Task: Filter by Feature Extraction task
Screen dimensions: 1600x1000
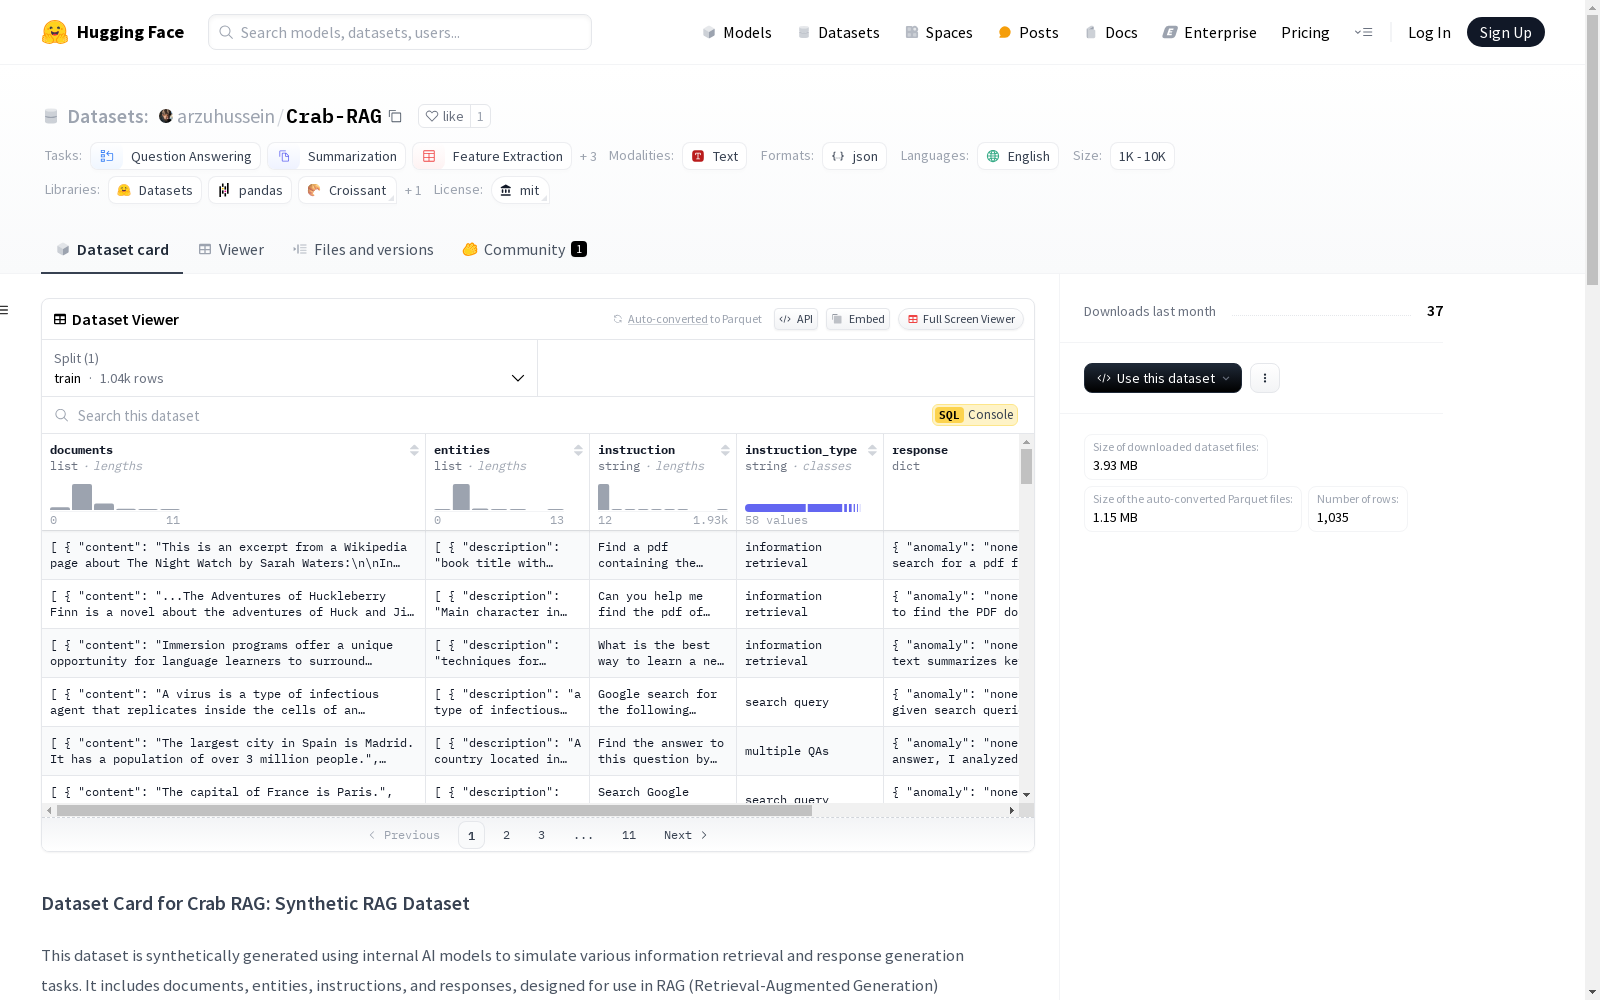Action: point(492,156)
